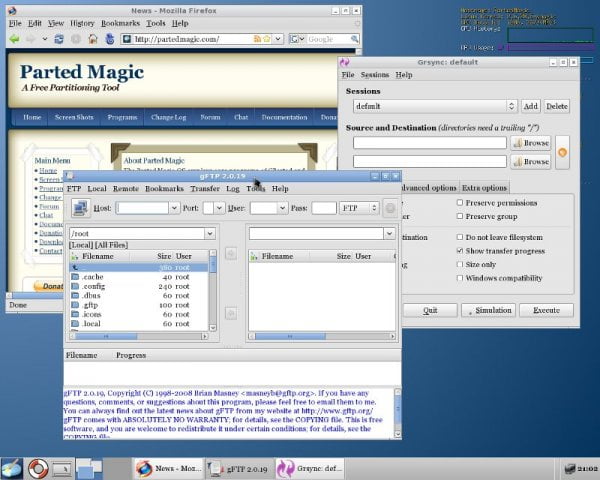Screen dimensions: 600x480
Task: Tick the Windows compatibility checkbox
Action: (460, 278)
